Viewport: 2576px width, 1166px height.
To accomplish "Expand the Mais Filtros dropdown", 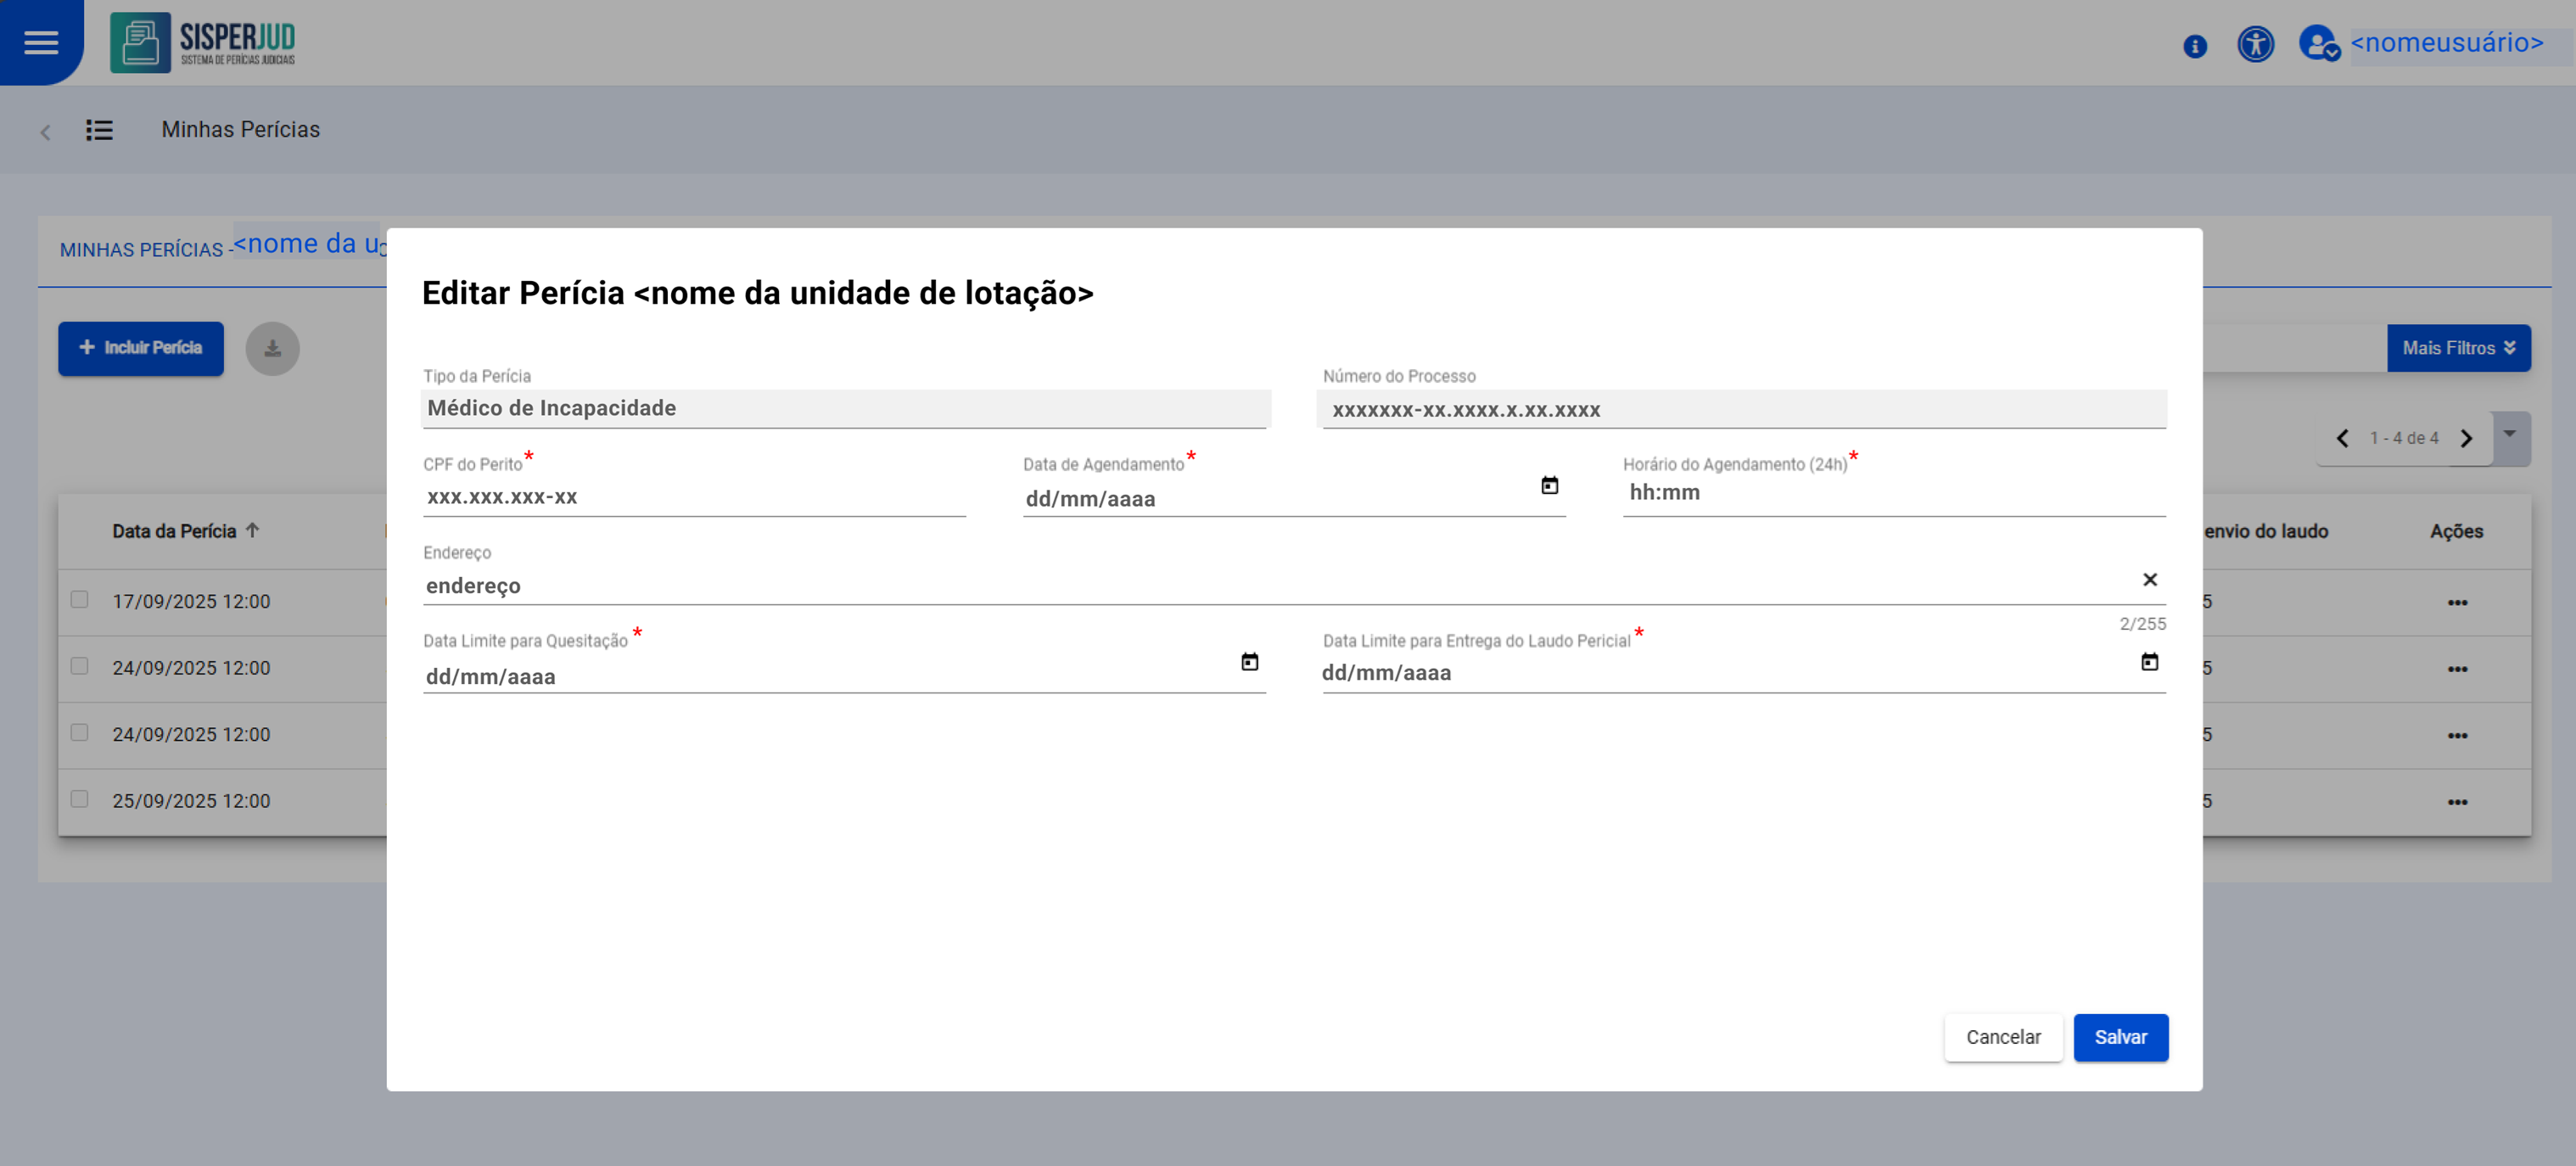I will [2458, 348].
